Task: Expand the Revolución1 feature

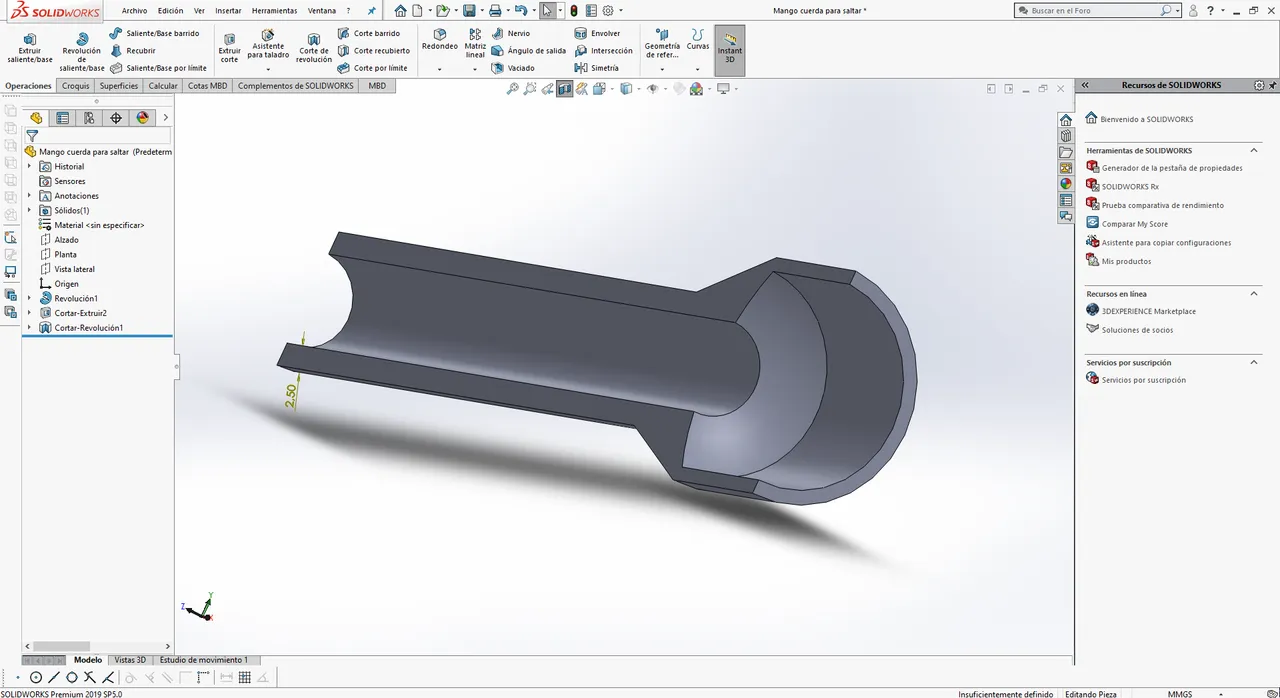Action: click(x=29, y=299)
